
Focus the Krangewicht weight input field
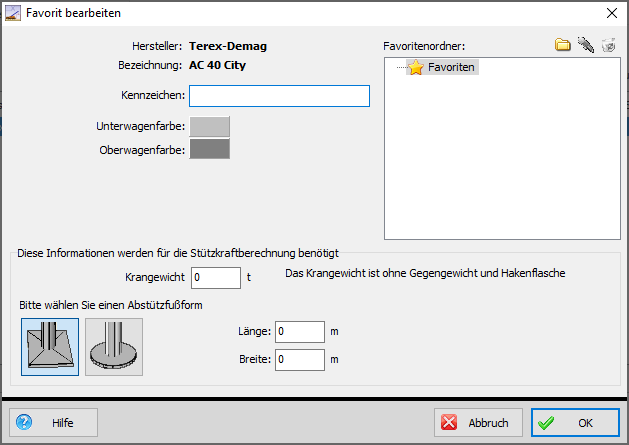(215, 277)
